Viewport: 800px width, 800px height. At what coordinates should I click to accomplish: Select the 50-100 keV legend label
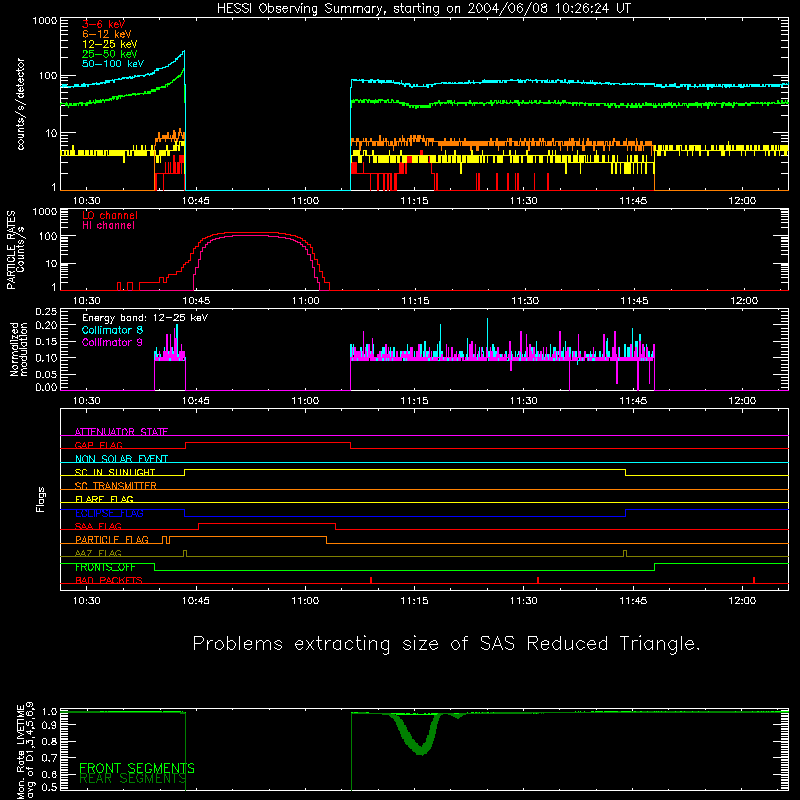click(x=112, y=64)
